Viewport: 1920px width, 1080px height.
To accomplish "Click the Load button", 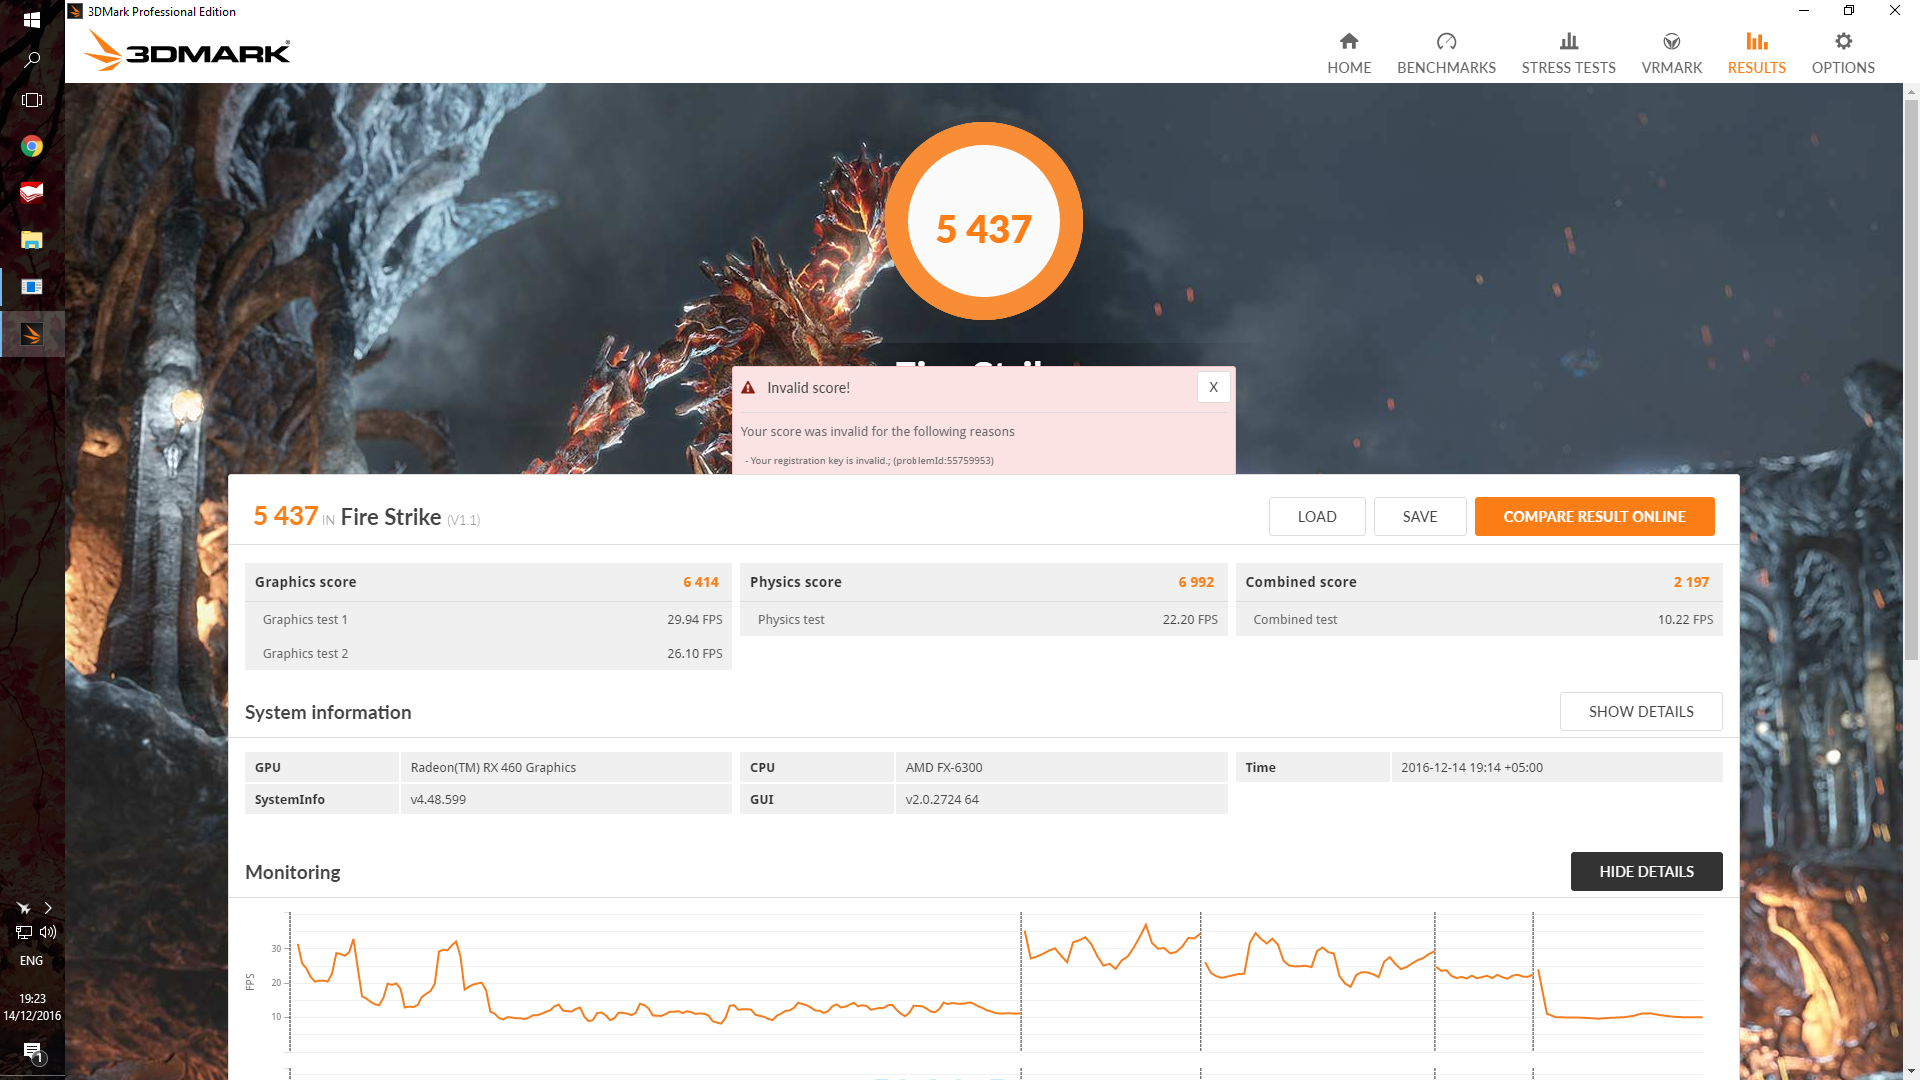I will click(1316, 516).
